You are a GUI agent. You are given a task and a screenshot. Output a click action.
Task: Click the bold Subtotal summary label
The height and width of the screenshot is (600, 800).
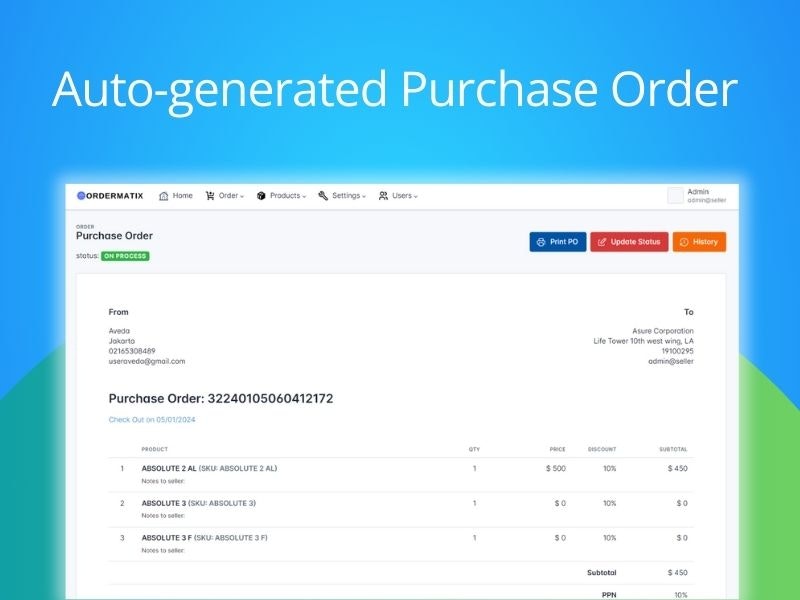pos(602,573)
